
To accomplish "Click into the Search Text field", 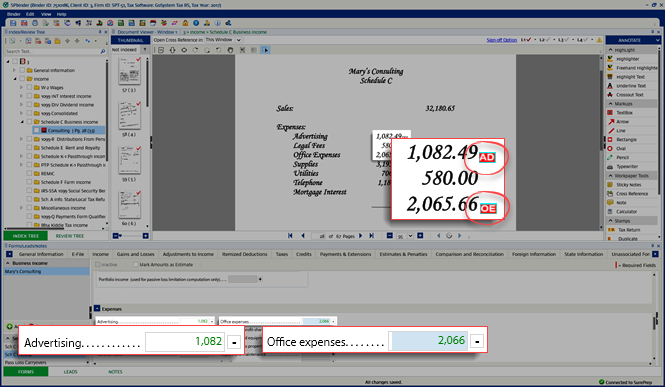I will click(52, 51).
